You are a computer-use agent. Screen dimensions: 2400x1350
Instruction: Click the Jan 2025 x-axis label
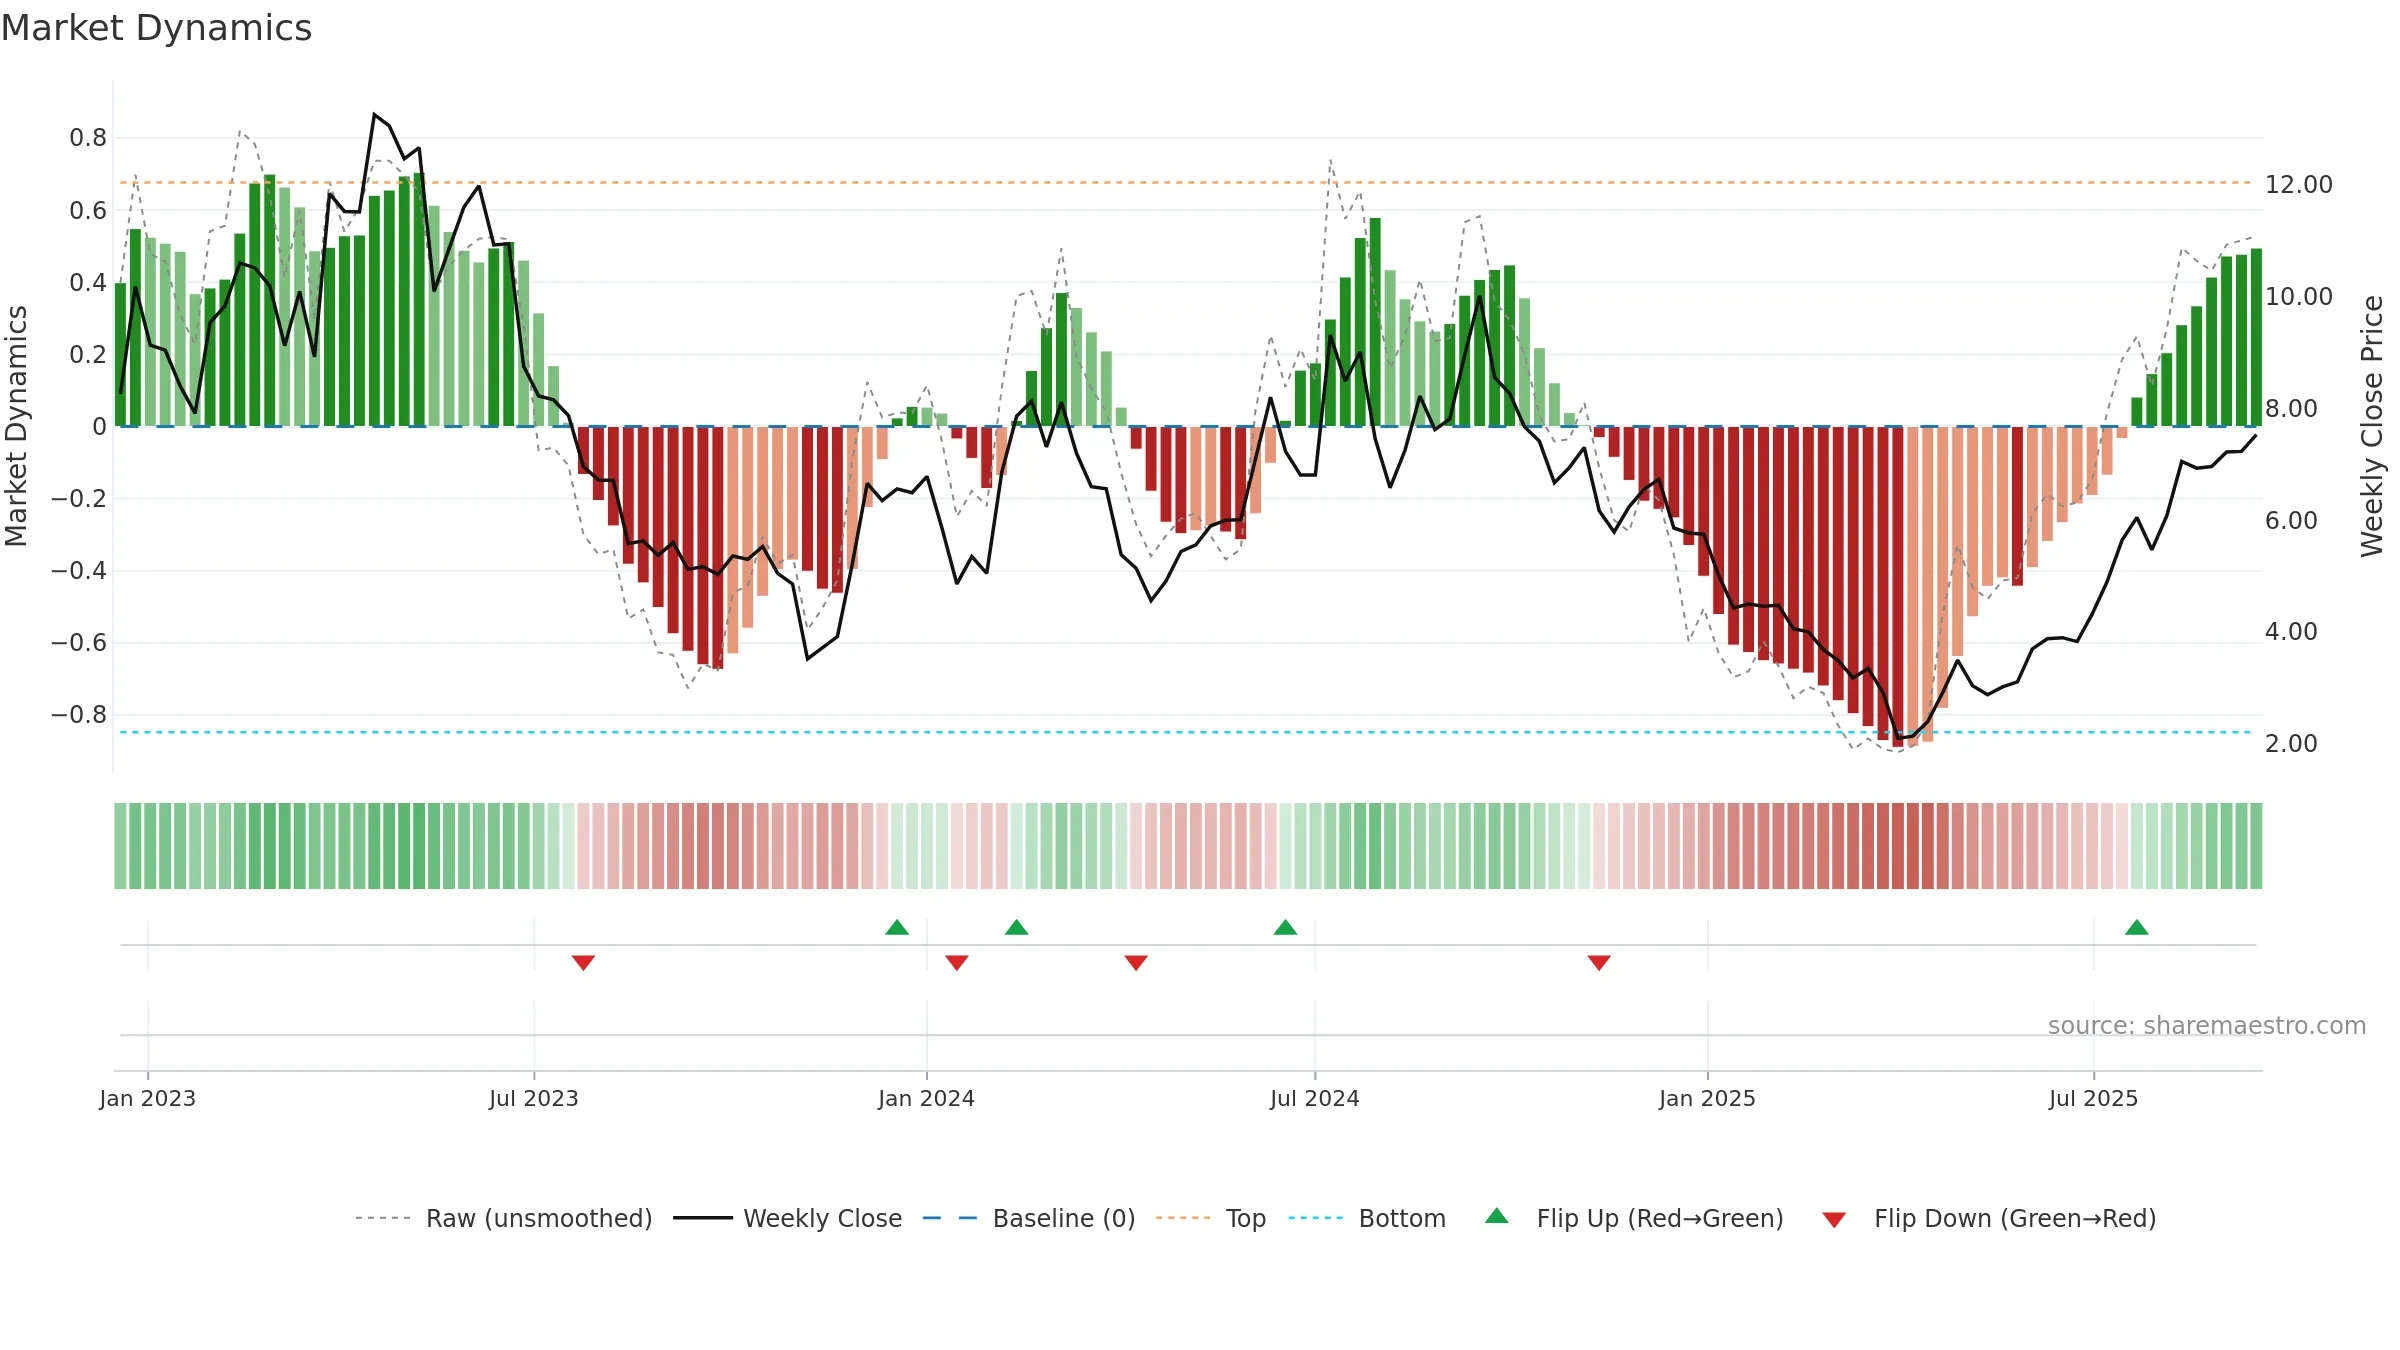pyautogui.click(x=1708, y=1098)
